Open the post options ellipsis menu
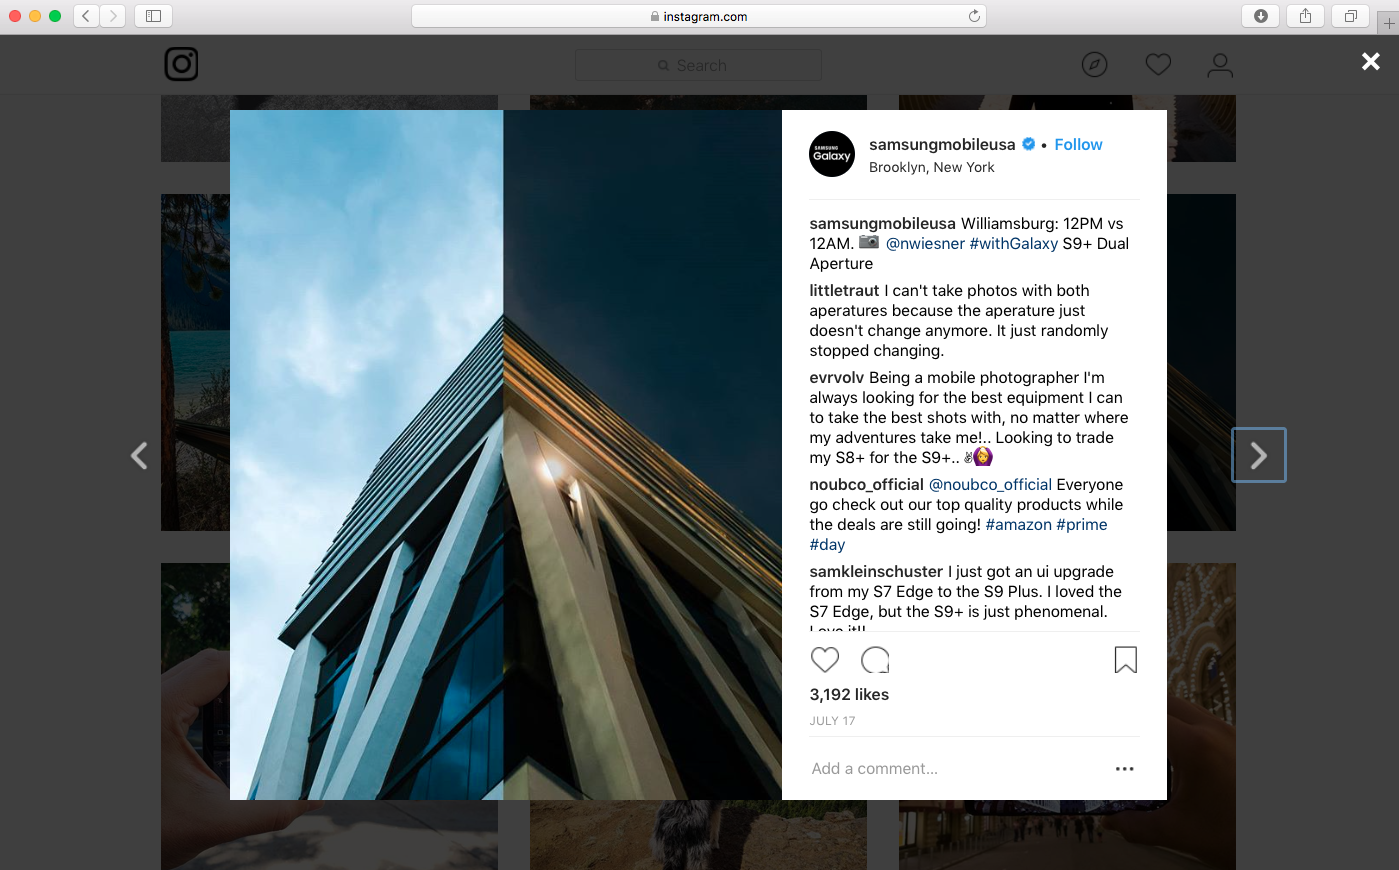Image resolution: width=1399 pixels, height=870 pixels. (1125, 769)
